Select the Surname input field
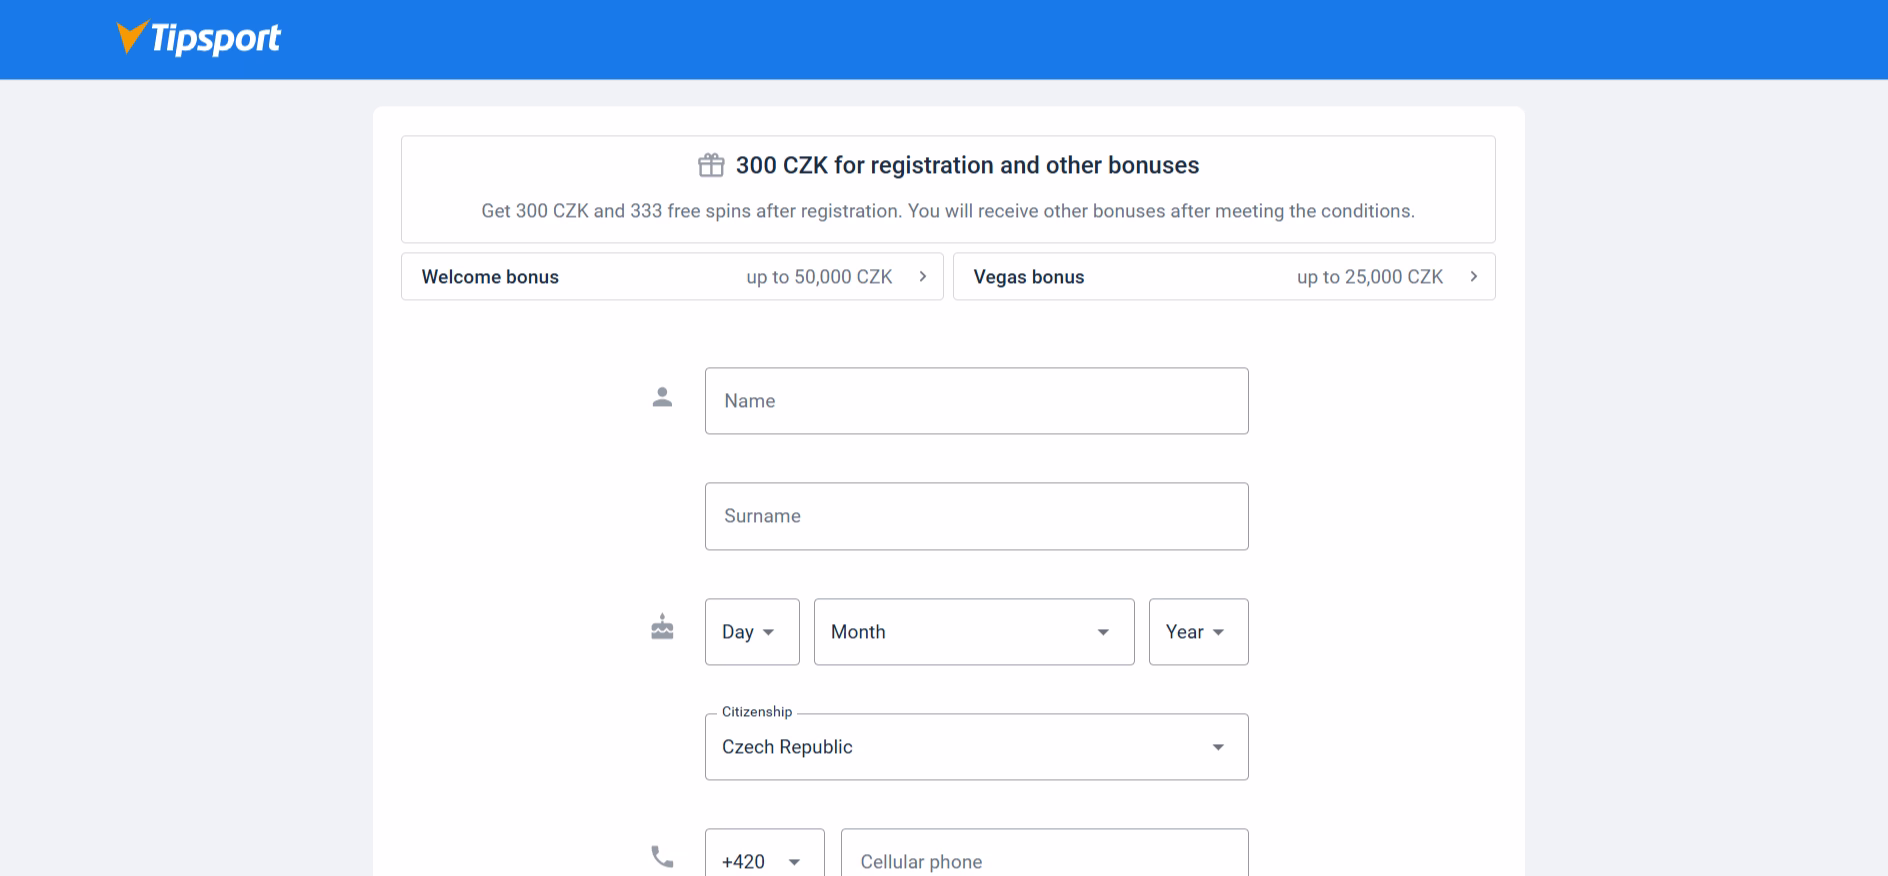The image size is (1888, 876). point(976,516)
